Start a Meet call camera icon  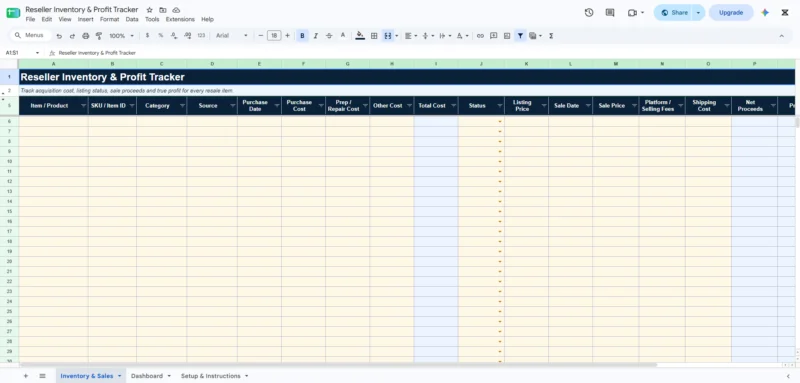coord(633,13)
